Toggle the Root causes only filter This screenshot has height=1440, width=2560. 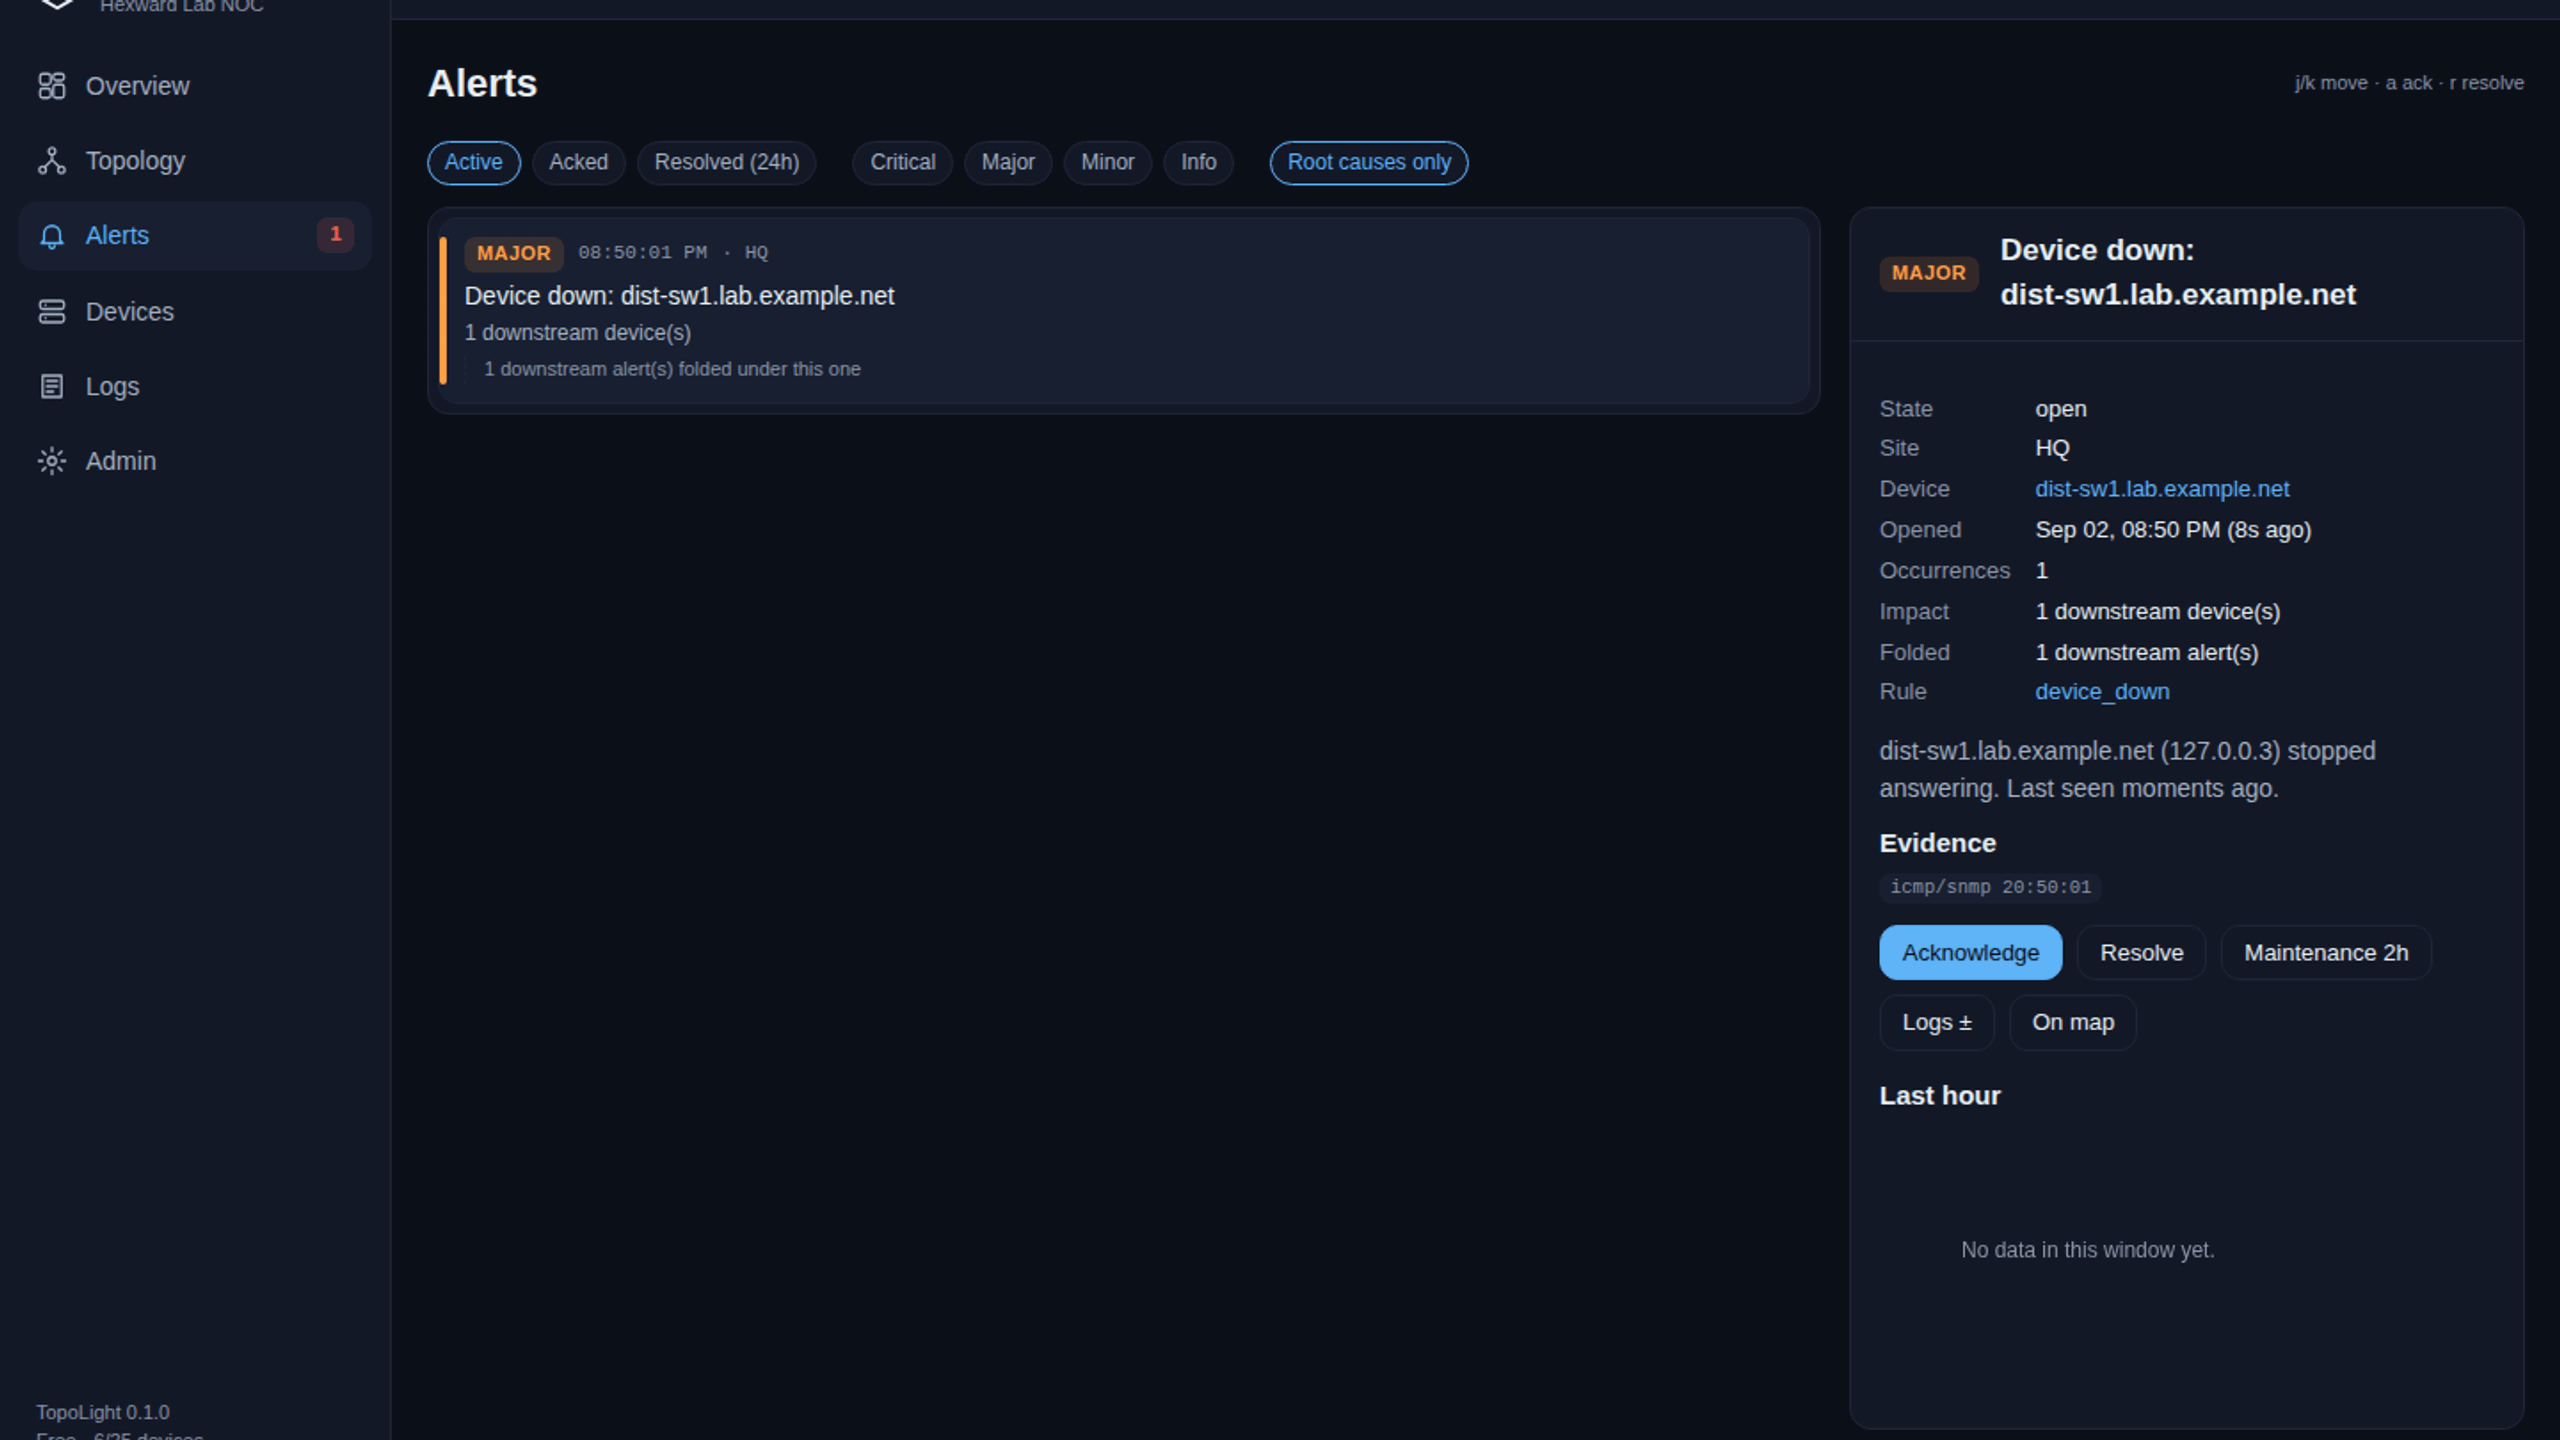[1368, 163]
